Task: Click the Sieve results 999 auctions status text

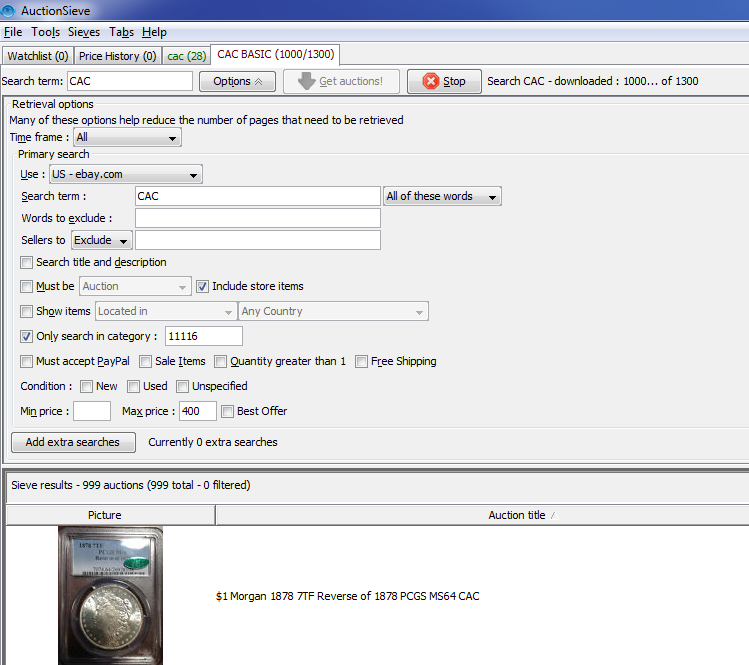Action: click(131, 485)
